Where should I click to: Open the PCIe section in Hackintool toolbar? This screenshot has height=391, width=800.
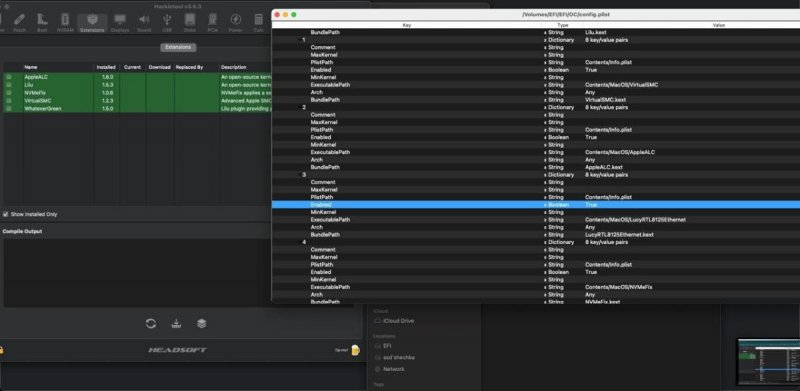pos(212,23)
